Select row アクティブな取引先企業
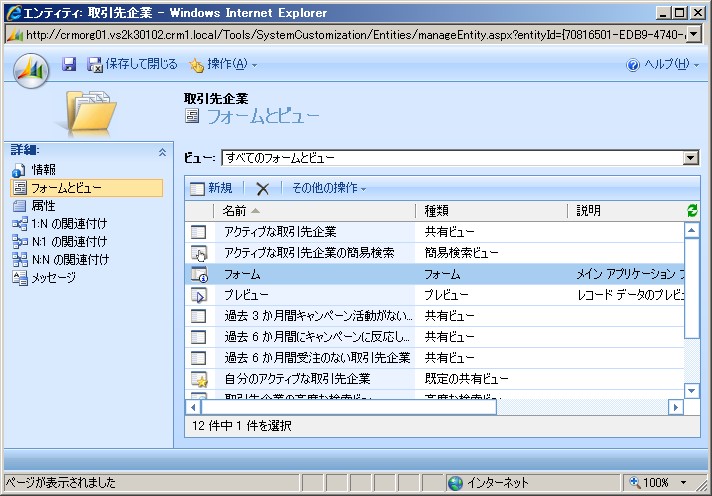Viewport: 712px width, 496px height. coord(435,232)
